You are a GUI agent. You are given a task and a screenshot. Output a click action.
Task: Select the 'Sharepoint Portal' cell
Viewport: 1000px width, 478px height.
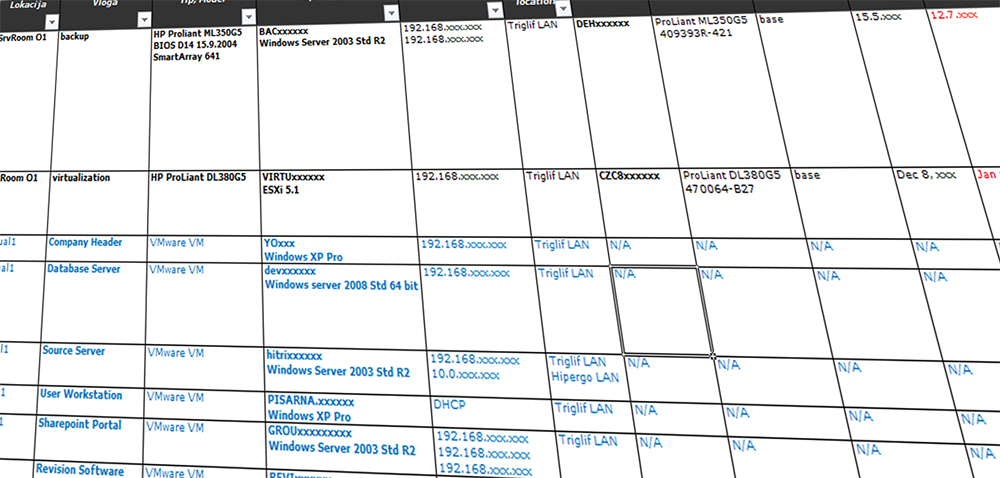click(x=84, y=433)
